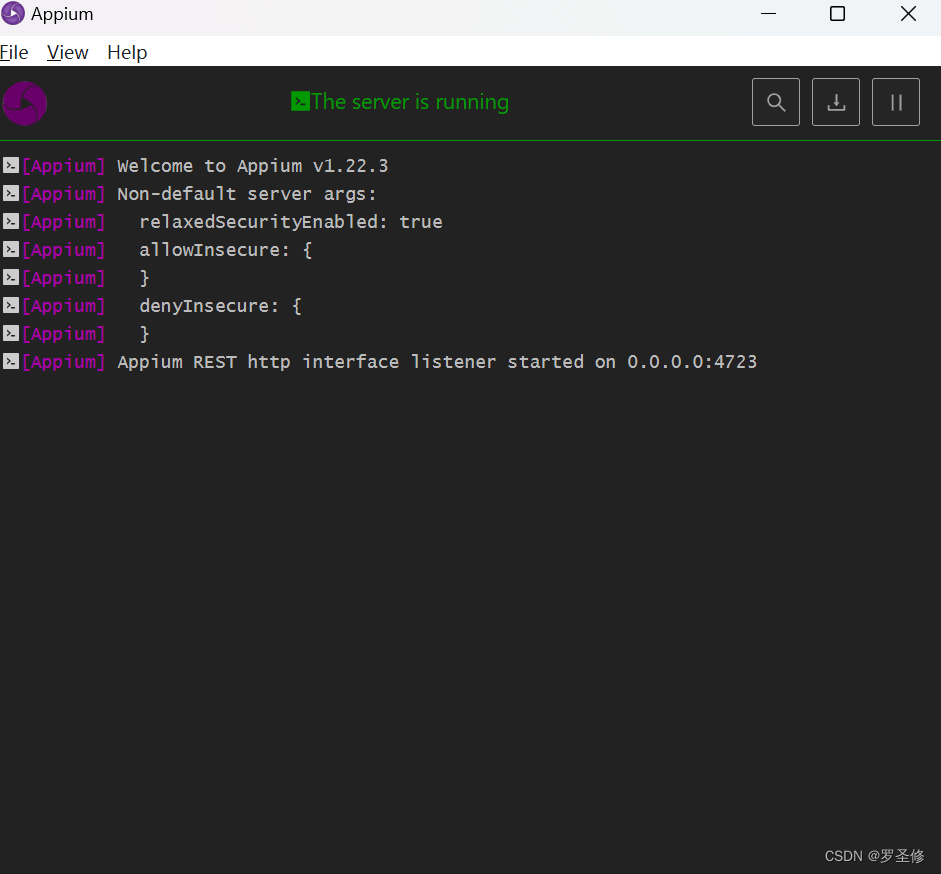Open the Help menu
Viewport: 941px width, 874px height.
coord(127,52)
